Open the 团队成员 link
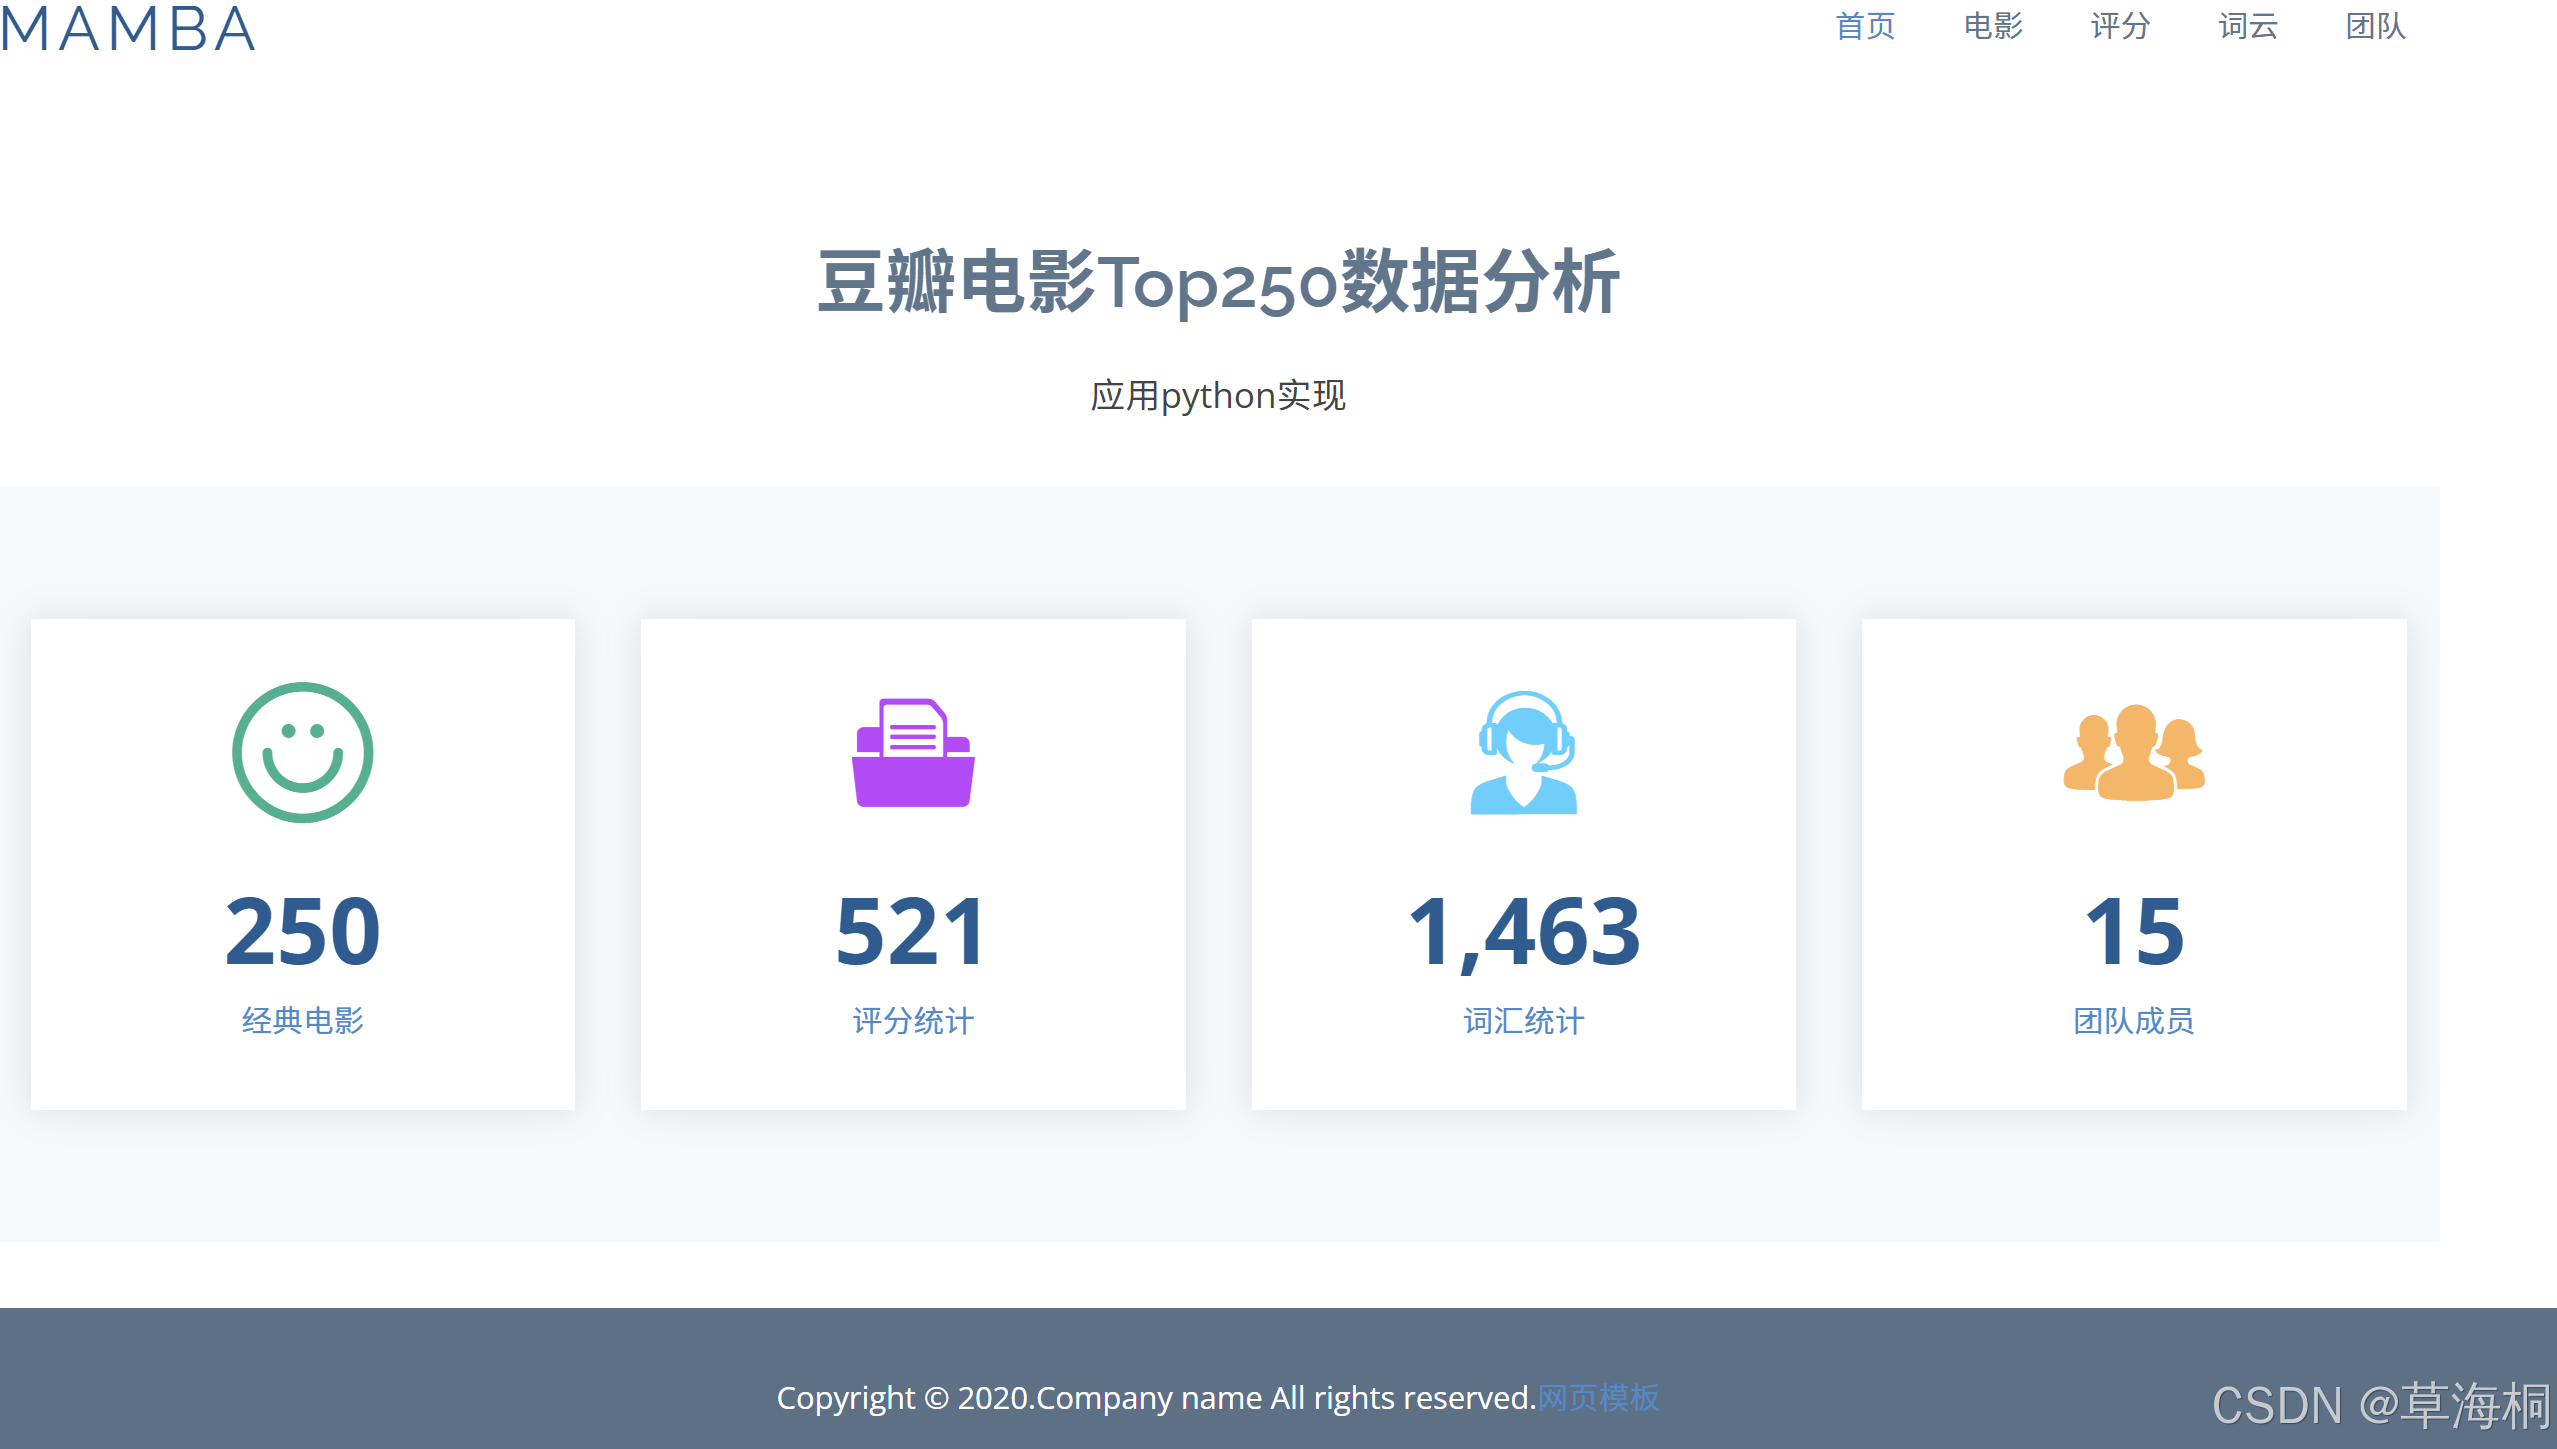 click(2134, 1020)
